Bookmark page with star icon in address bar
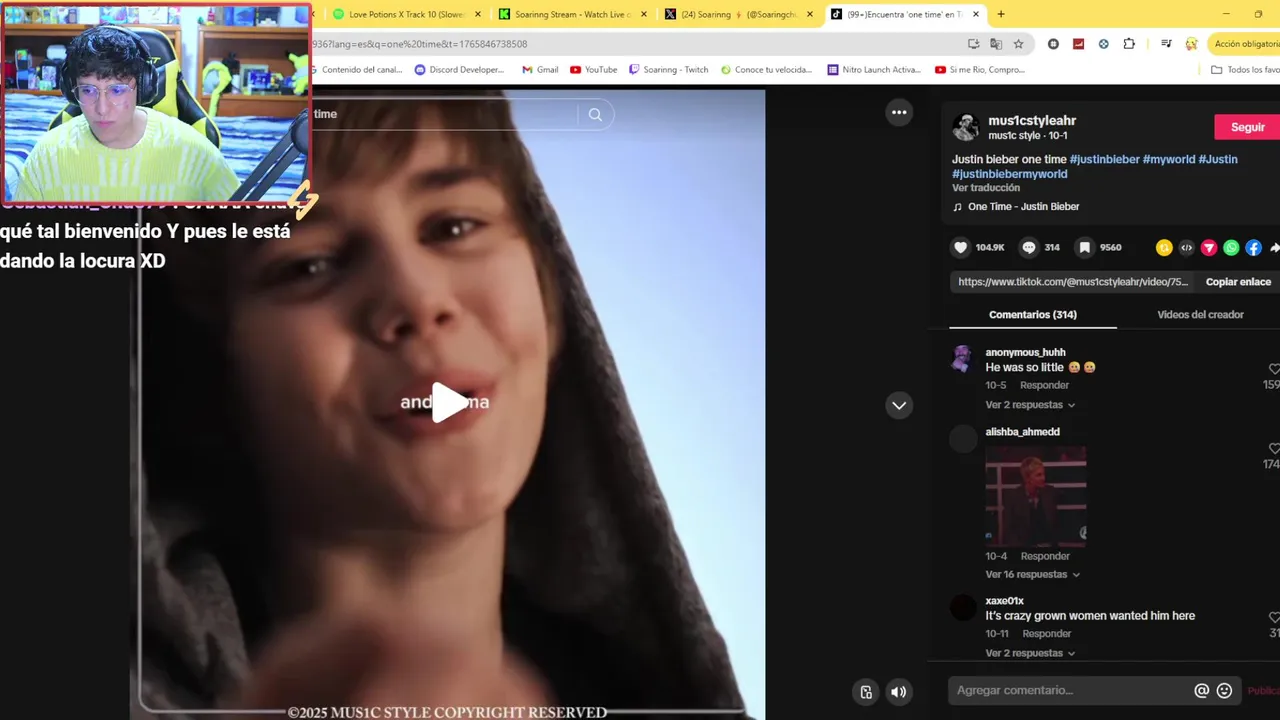The width and height of the screenshot is (1280, 720). point(1018,44)
